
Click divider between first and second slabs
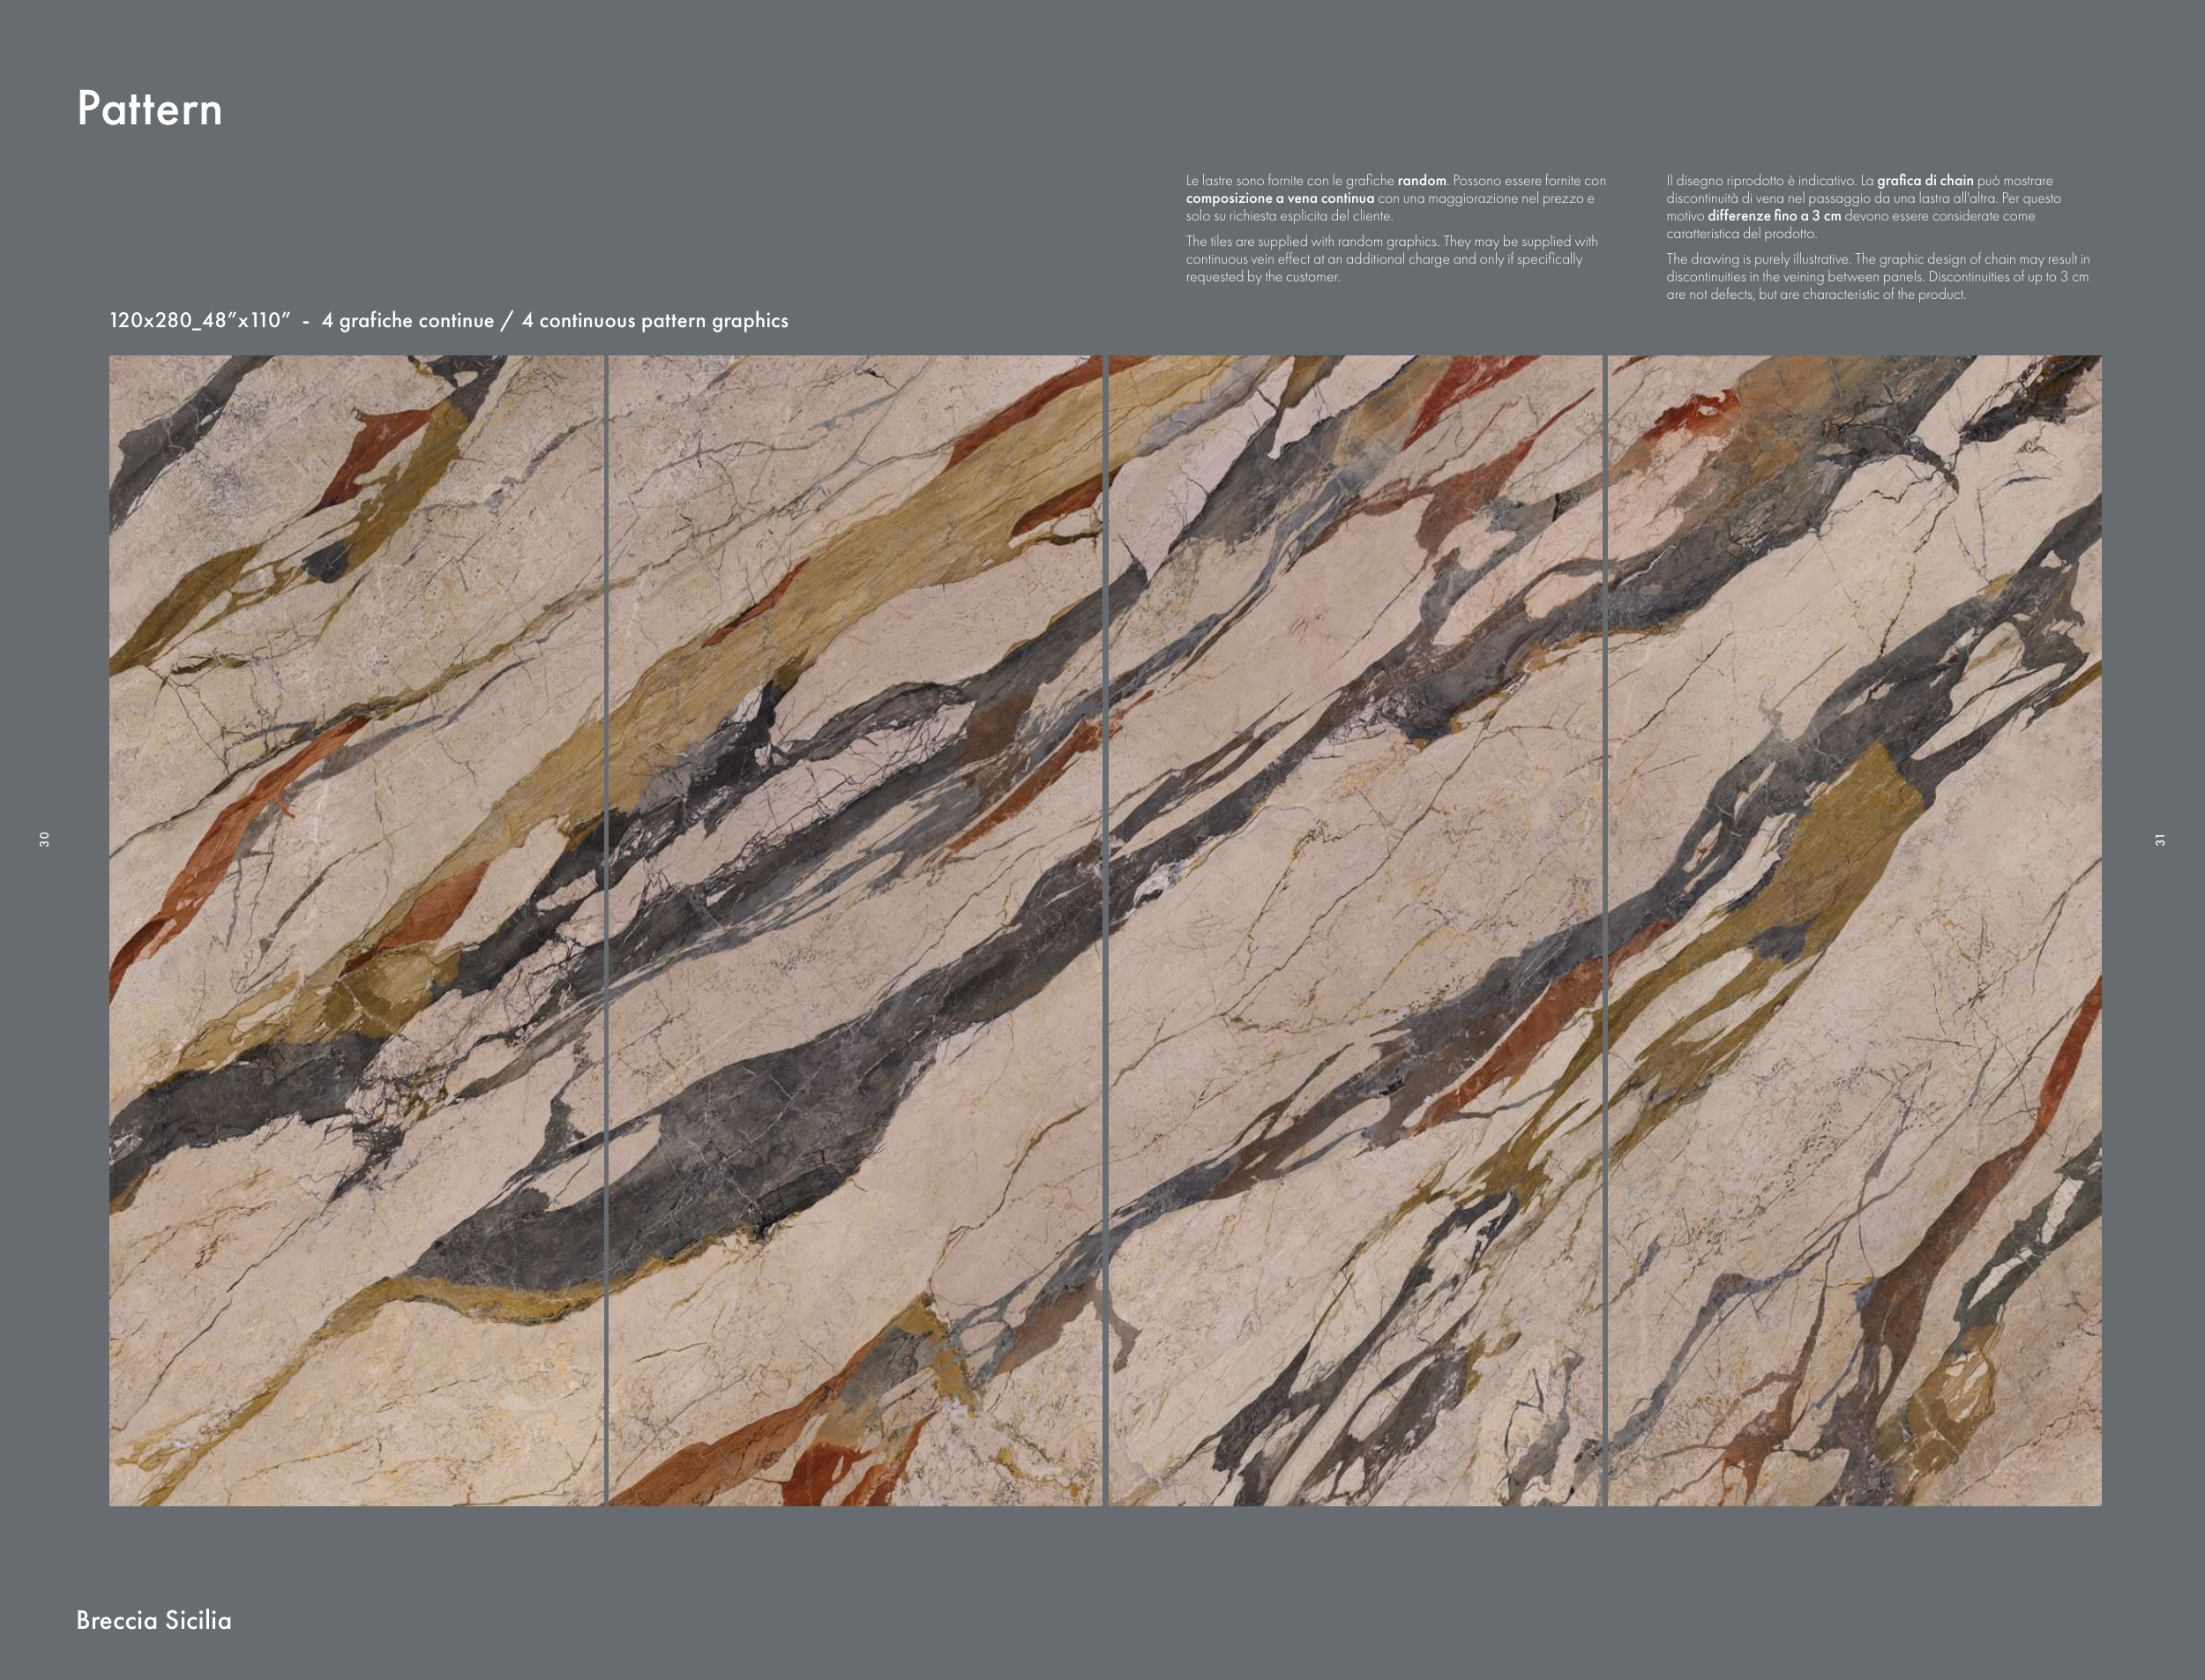coord(606,930)
